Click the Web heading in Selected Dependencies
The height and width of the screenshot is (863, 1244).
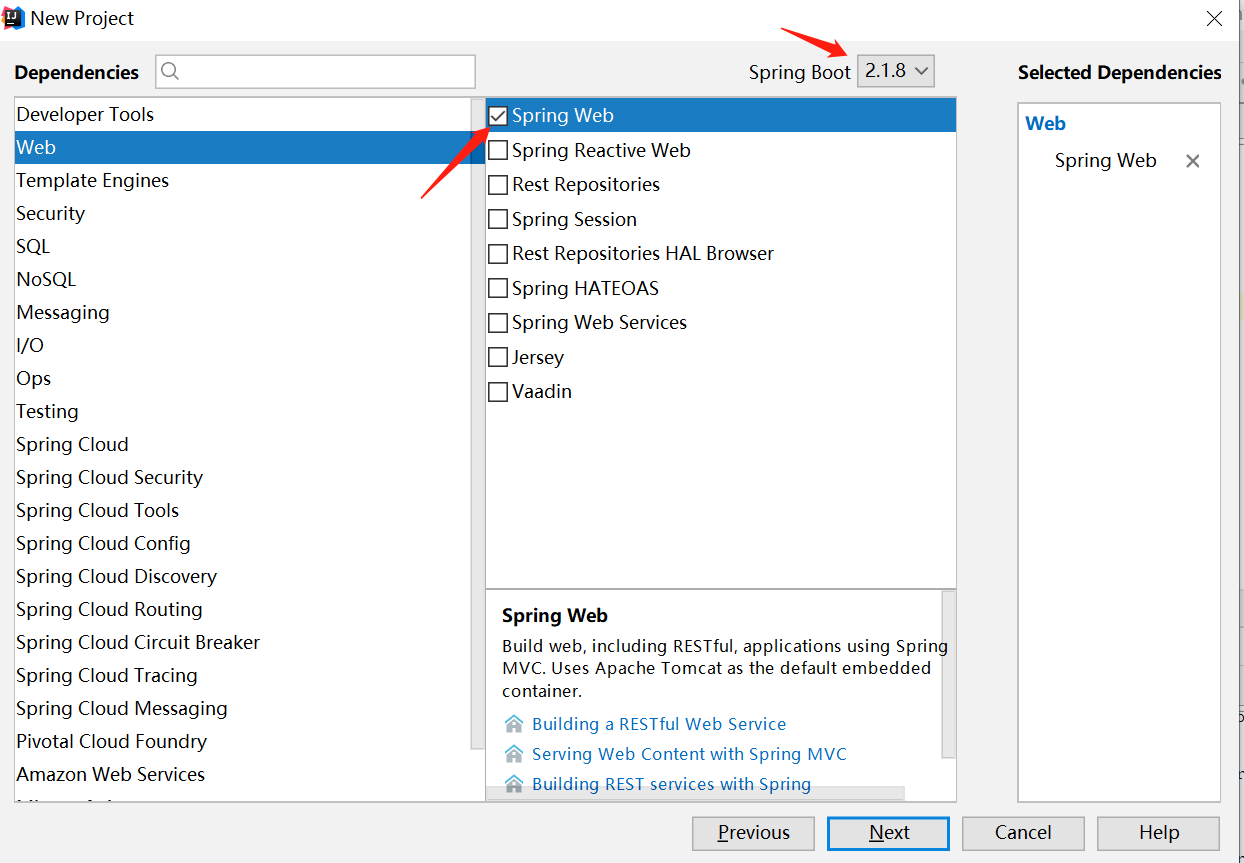tap(1045, 124)
